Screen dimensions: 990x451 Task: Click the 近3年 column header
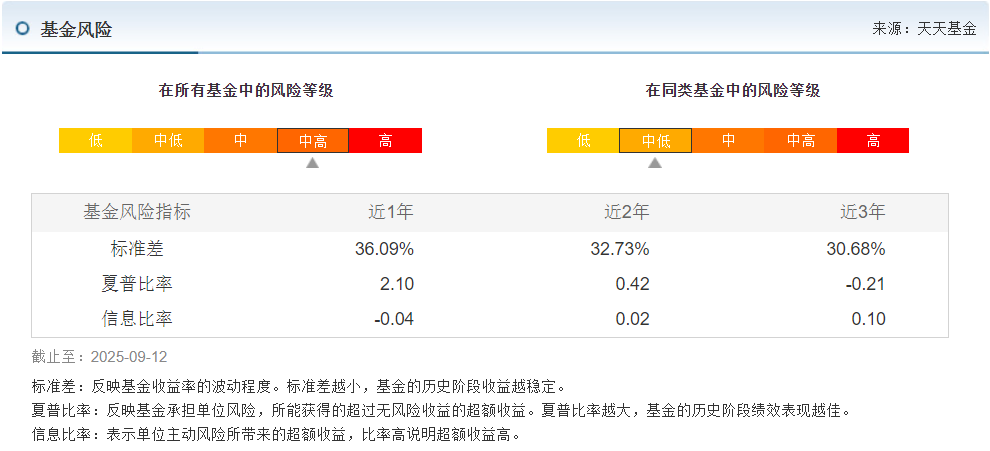click(862, 212)
